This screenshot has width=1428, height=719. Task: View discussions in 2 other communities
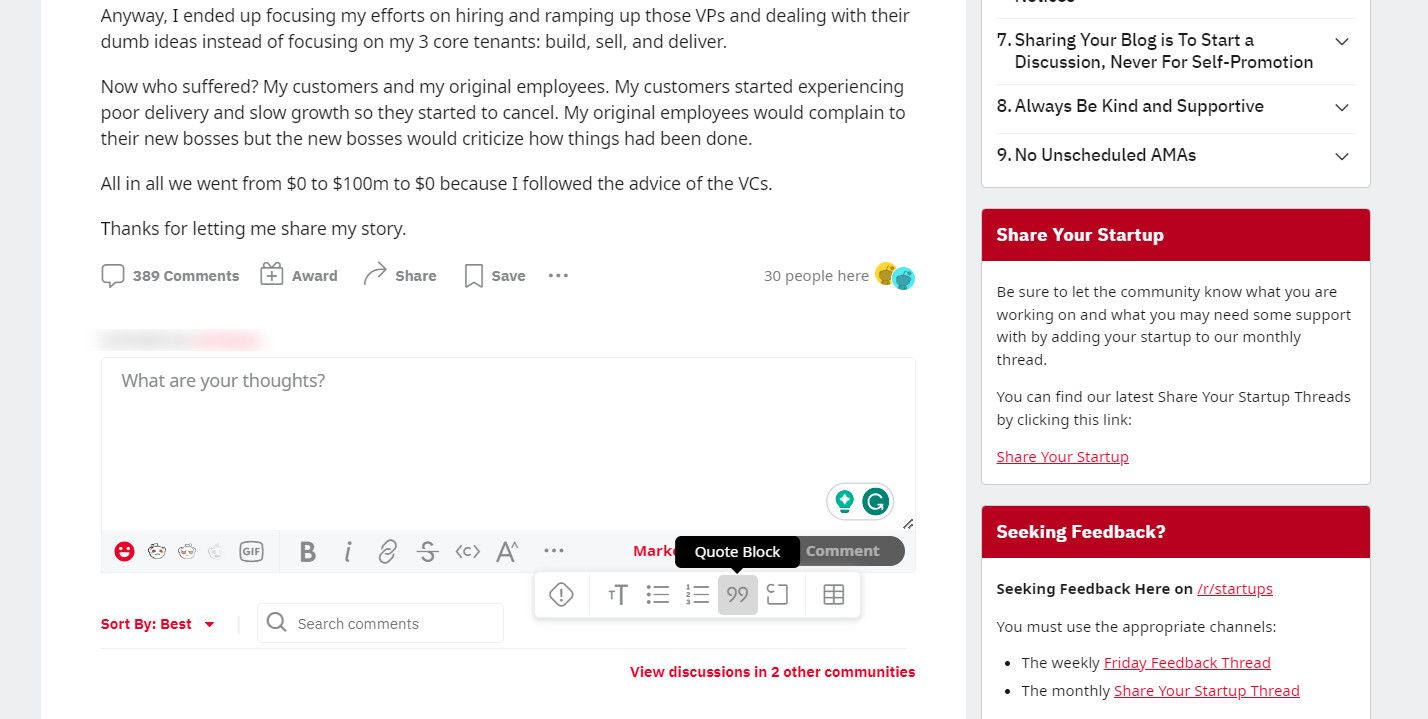[x=772, y=672]
